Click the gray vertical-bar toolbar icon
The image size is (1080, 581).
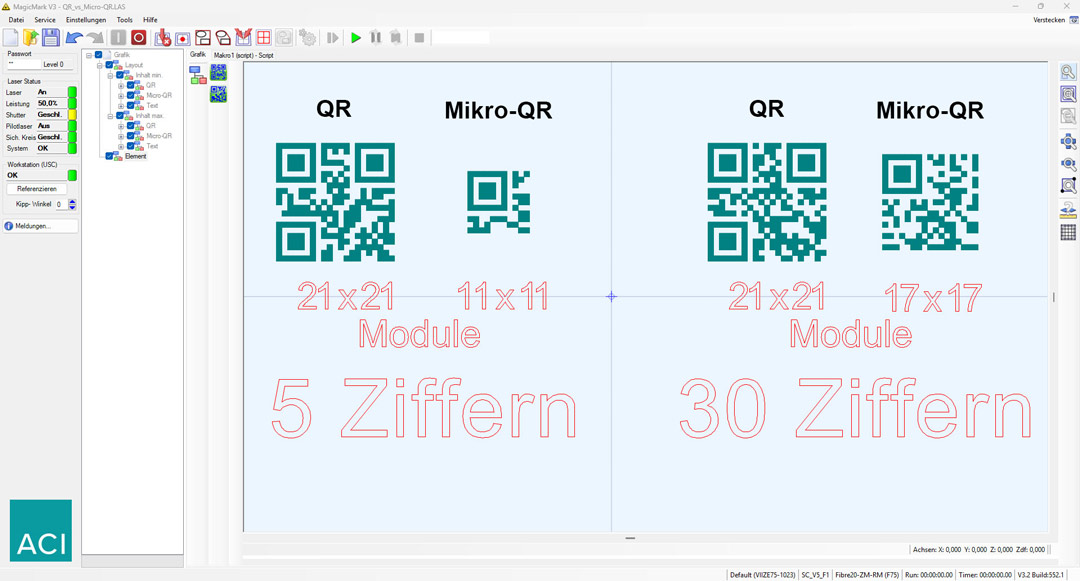pyautogui.click(x=118, y=37)
